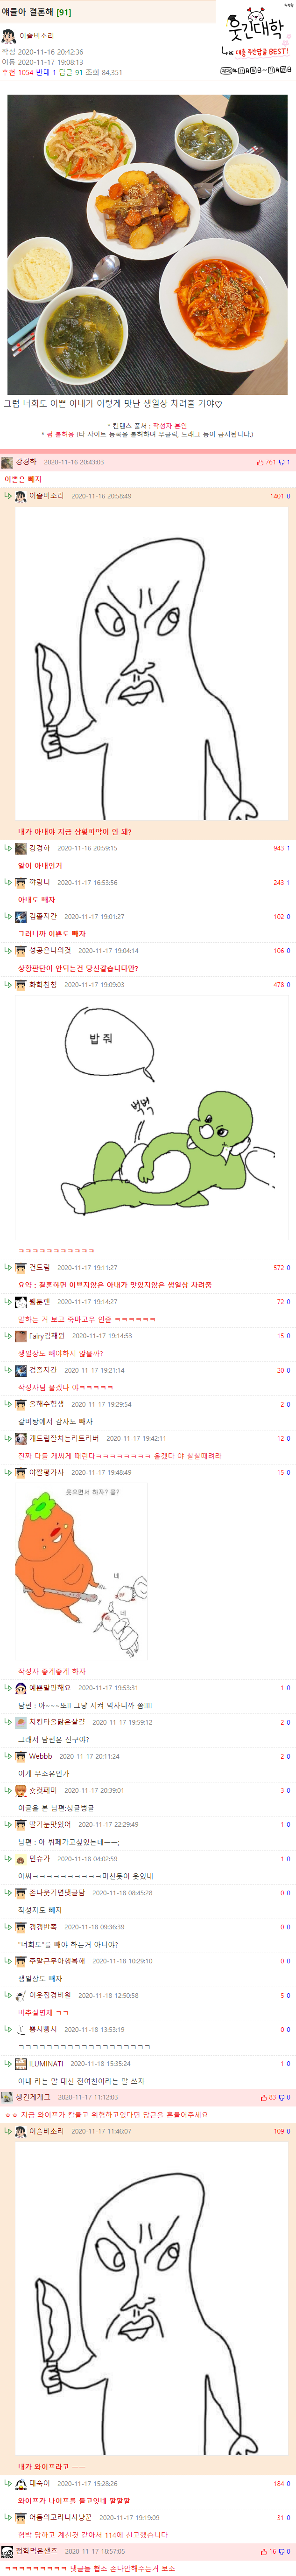Click the username 건드림 on the reply

(x=39, y=1267)
